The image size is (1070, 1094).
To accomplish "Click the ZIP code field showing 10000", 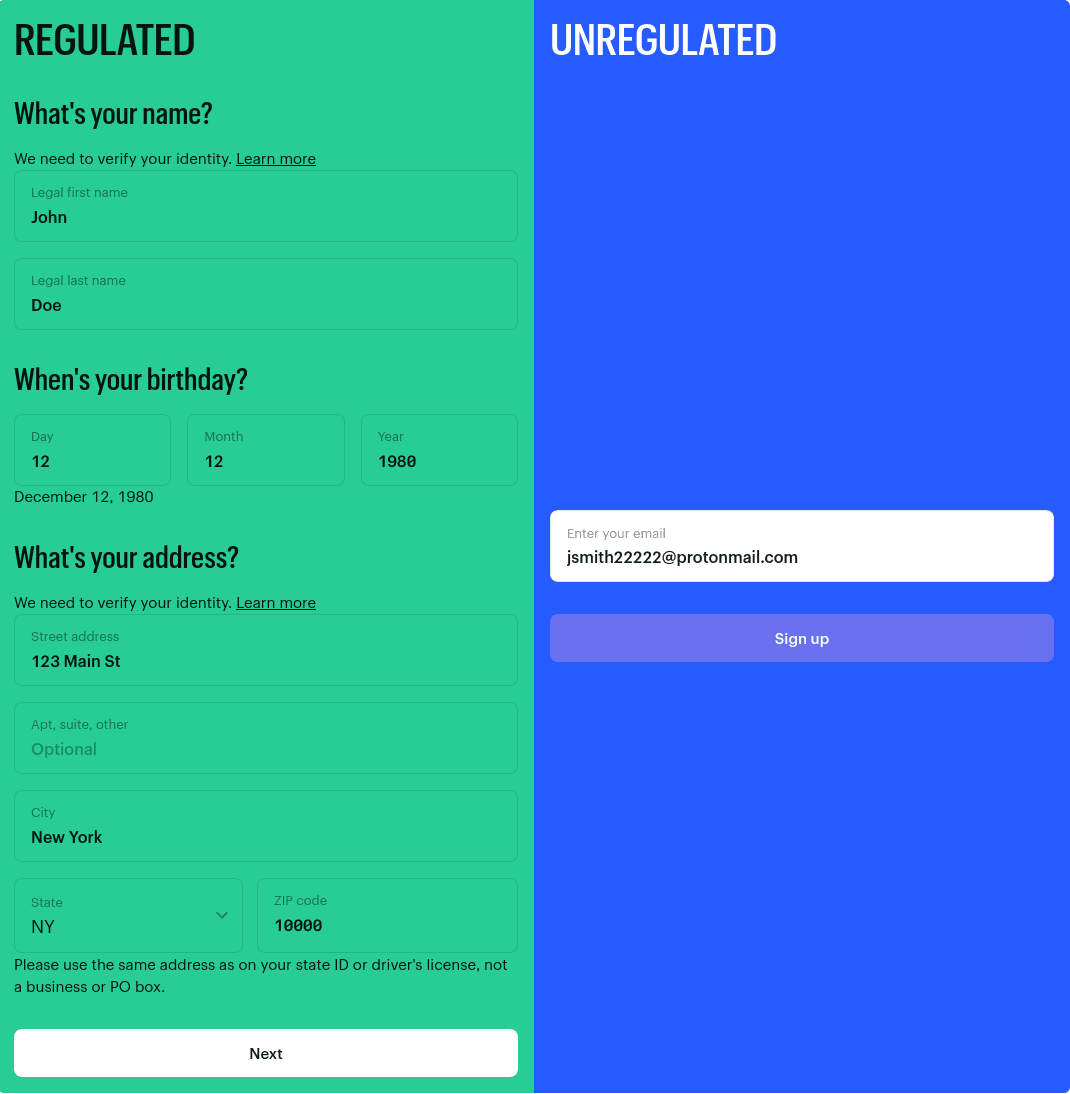I will tap(387, 915).
